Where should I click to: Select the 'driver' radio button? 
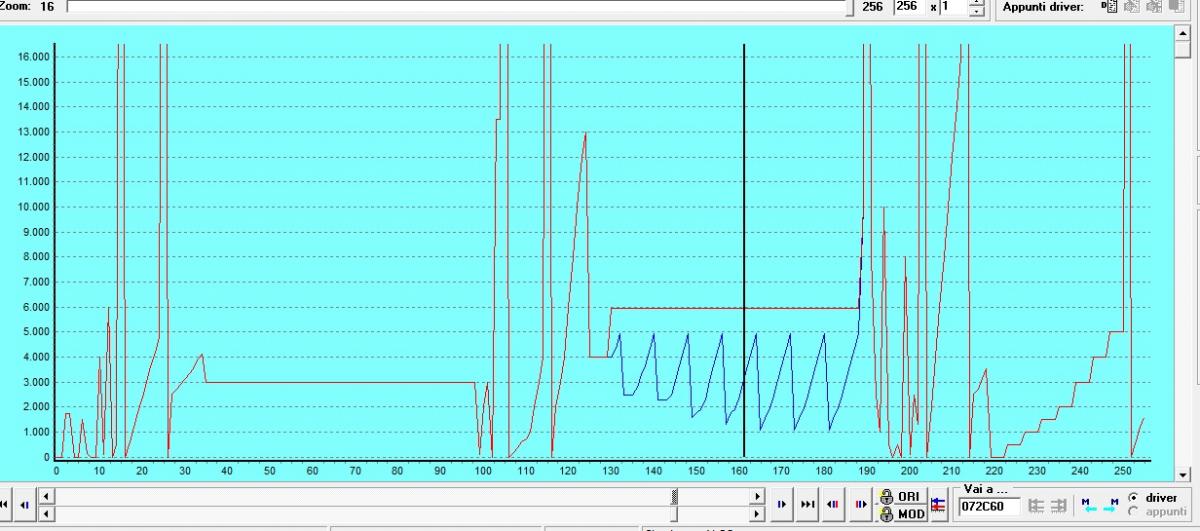click(x=1133, y=497)
